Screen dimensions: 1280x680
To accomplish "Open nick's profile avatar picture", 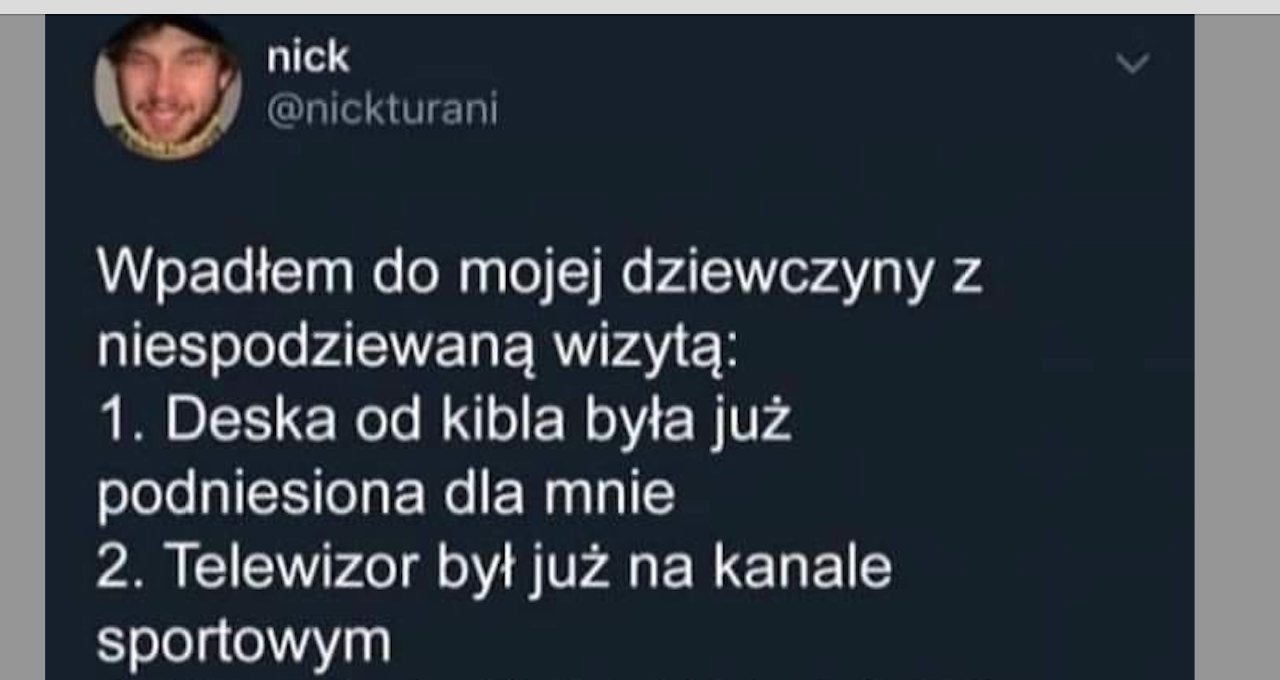I will 167,87.
